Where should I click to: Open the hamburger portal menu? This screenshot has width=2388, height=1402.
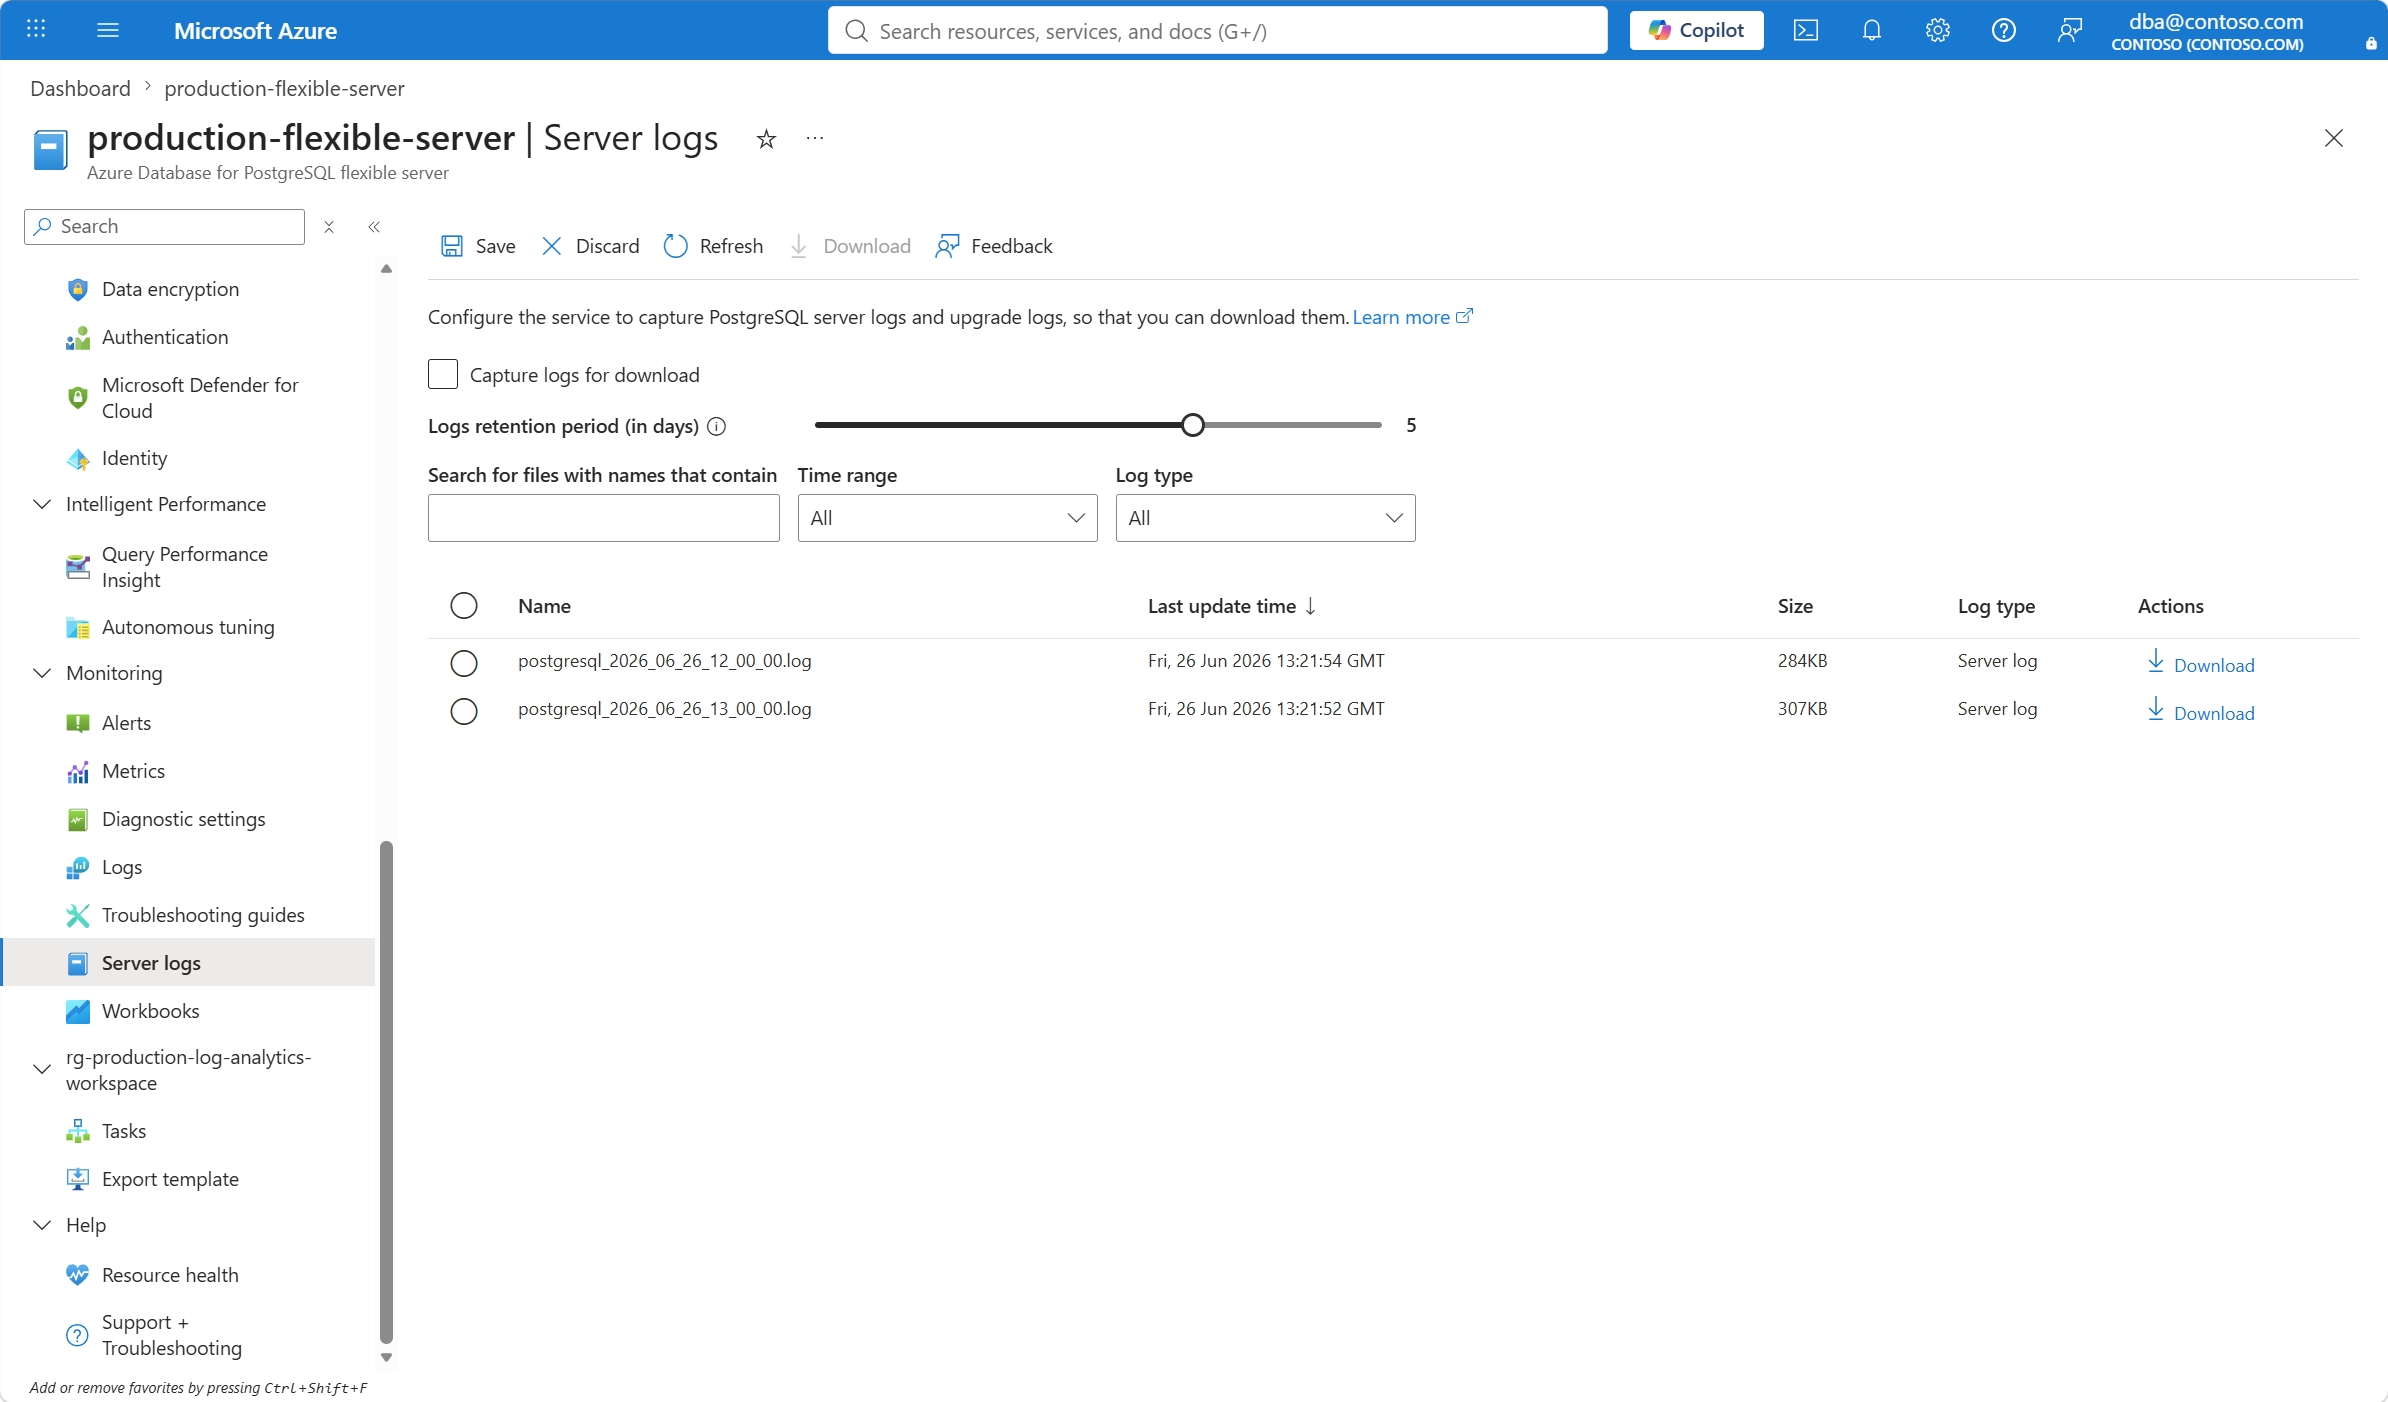click(108, 30)
